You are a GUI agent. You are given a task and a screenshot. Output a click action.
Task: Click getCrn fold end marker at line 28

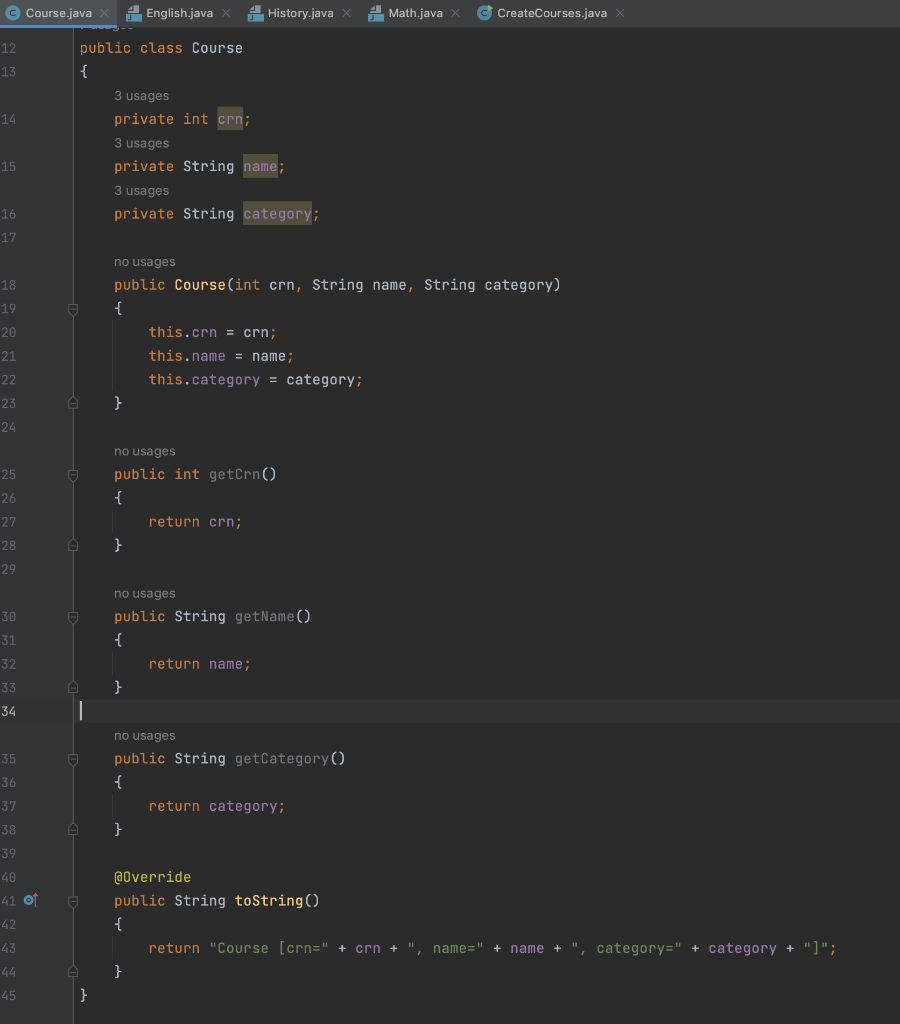click(73, 545)
